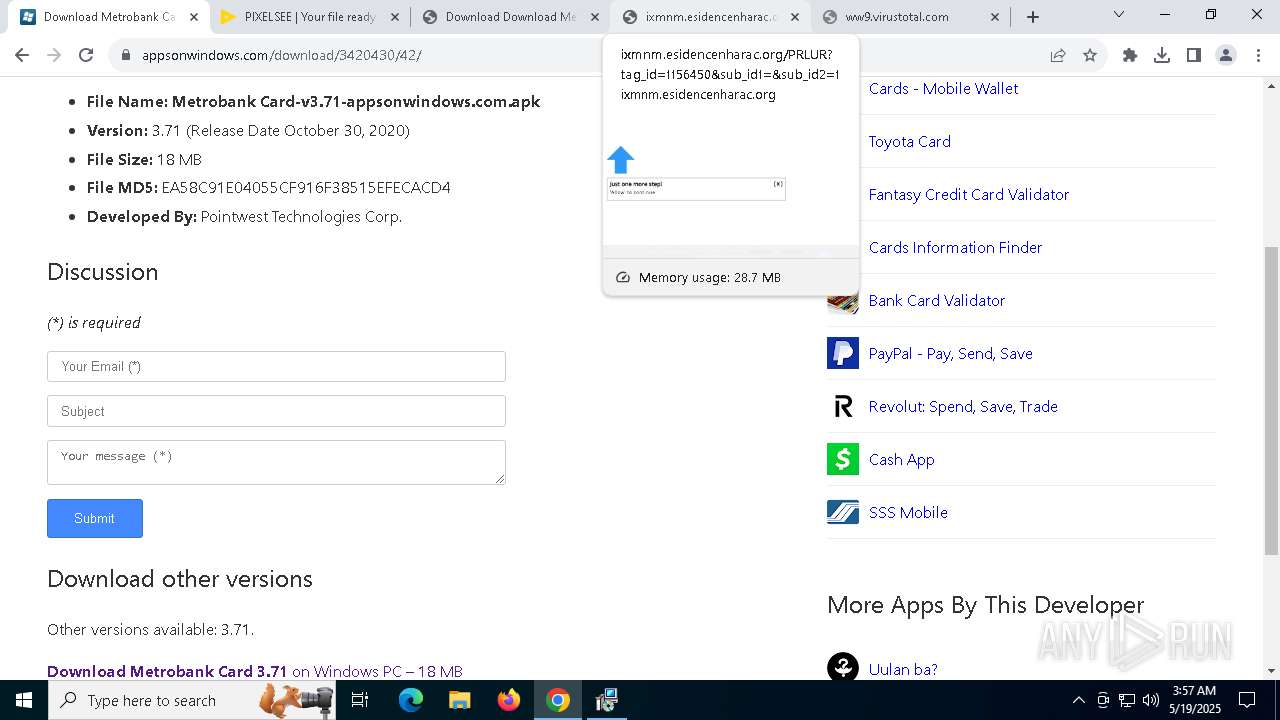Click the tab preview thumbnail image
The image size is (1280, 720).
coord(731,183)
